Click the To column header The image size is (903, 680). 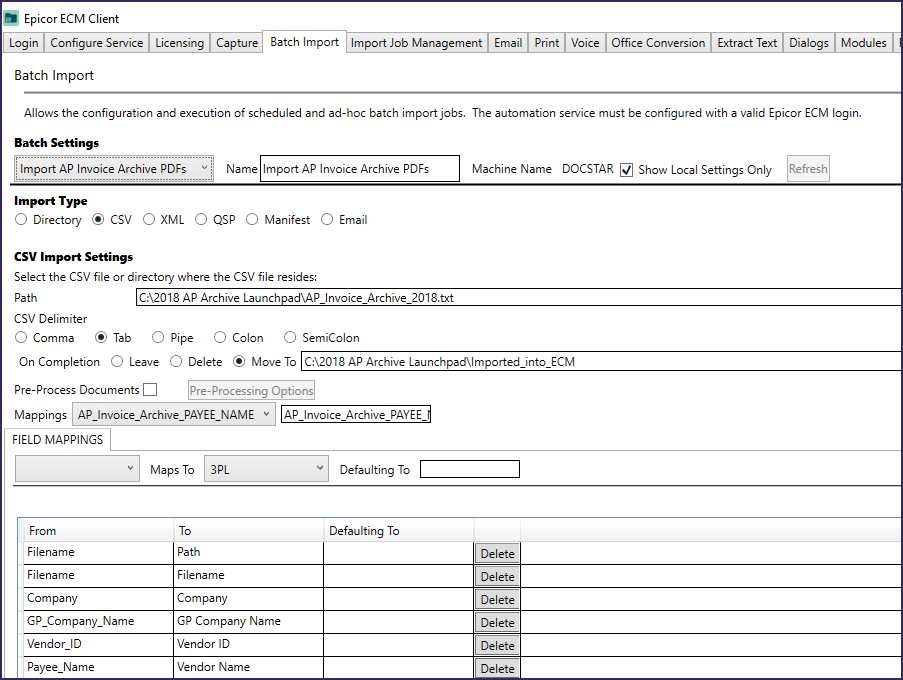[x=249, y=531]
